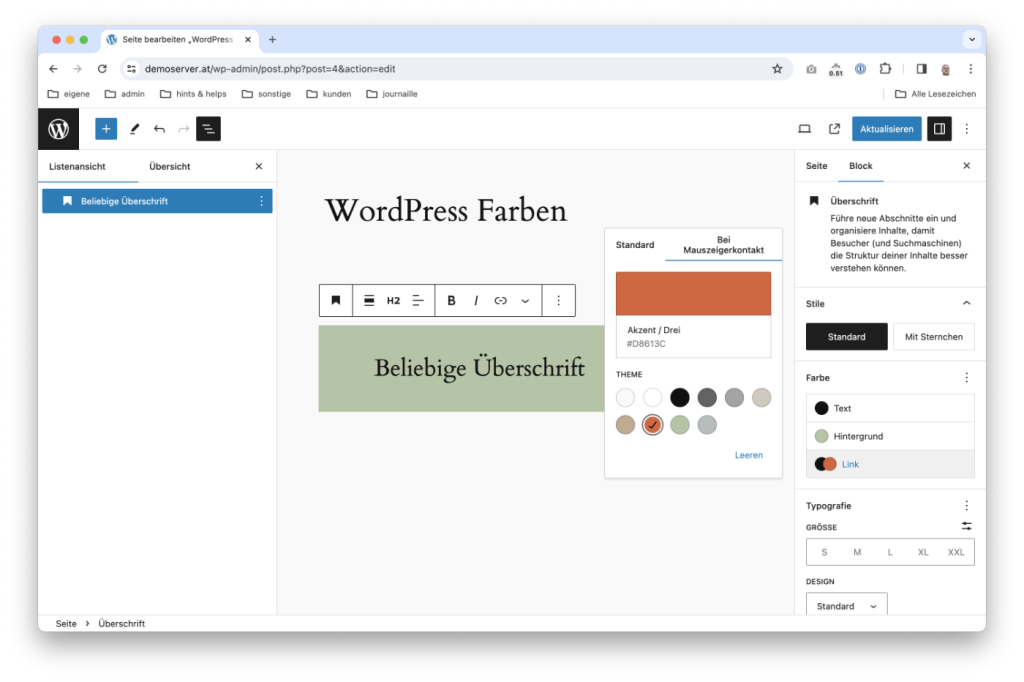Switch to the Listenansicht tab
The image size is (1024, 682).
pyautogui.click(x=77, y=167)
